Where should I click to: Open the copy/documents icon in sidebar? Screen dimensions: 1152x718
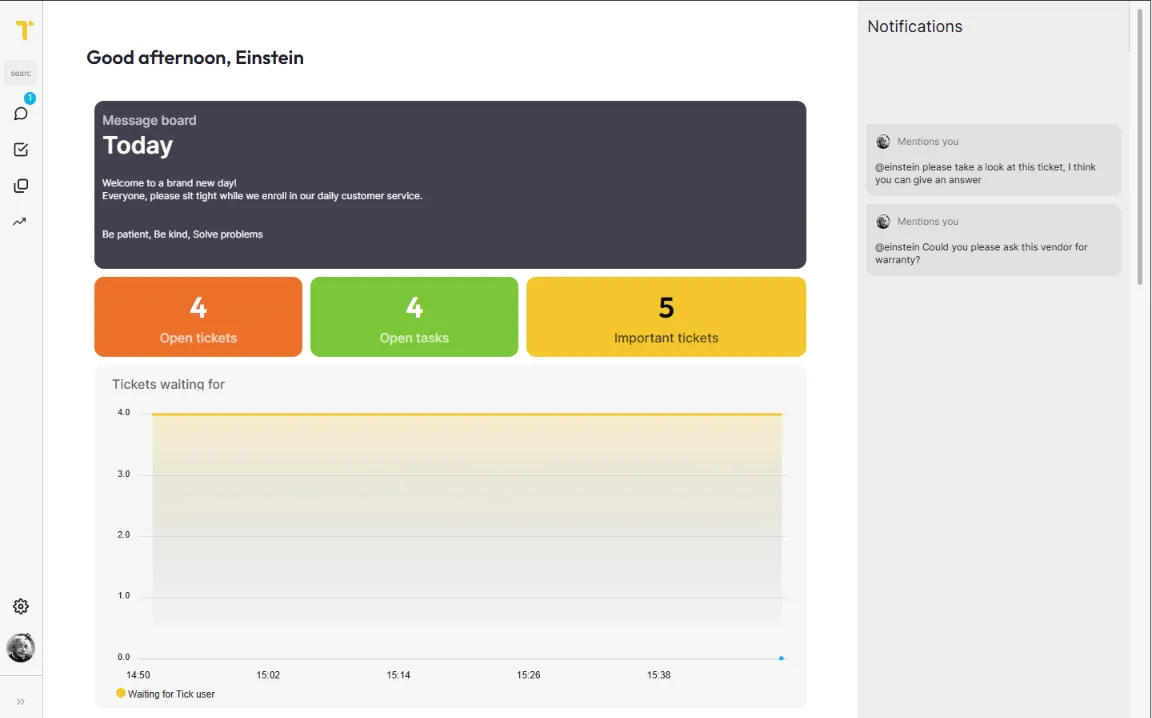click(x=21, y=185)
